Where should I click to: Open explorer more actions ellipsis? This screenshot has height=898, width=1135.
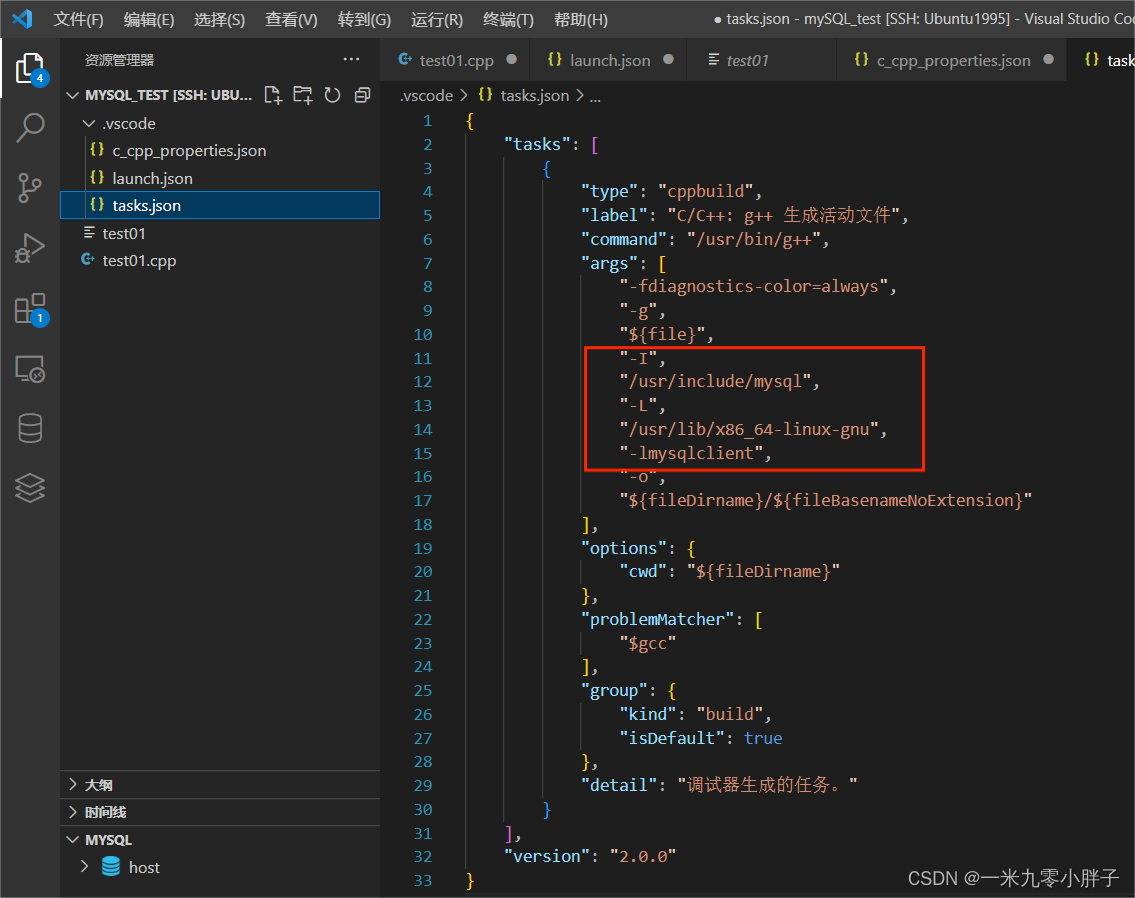point(351,60)
